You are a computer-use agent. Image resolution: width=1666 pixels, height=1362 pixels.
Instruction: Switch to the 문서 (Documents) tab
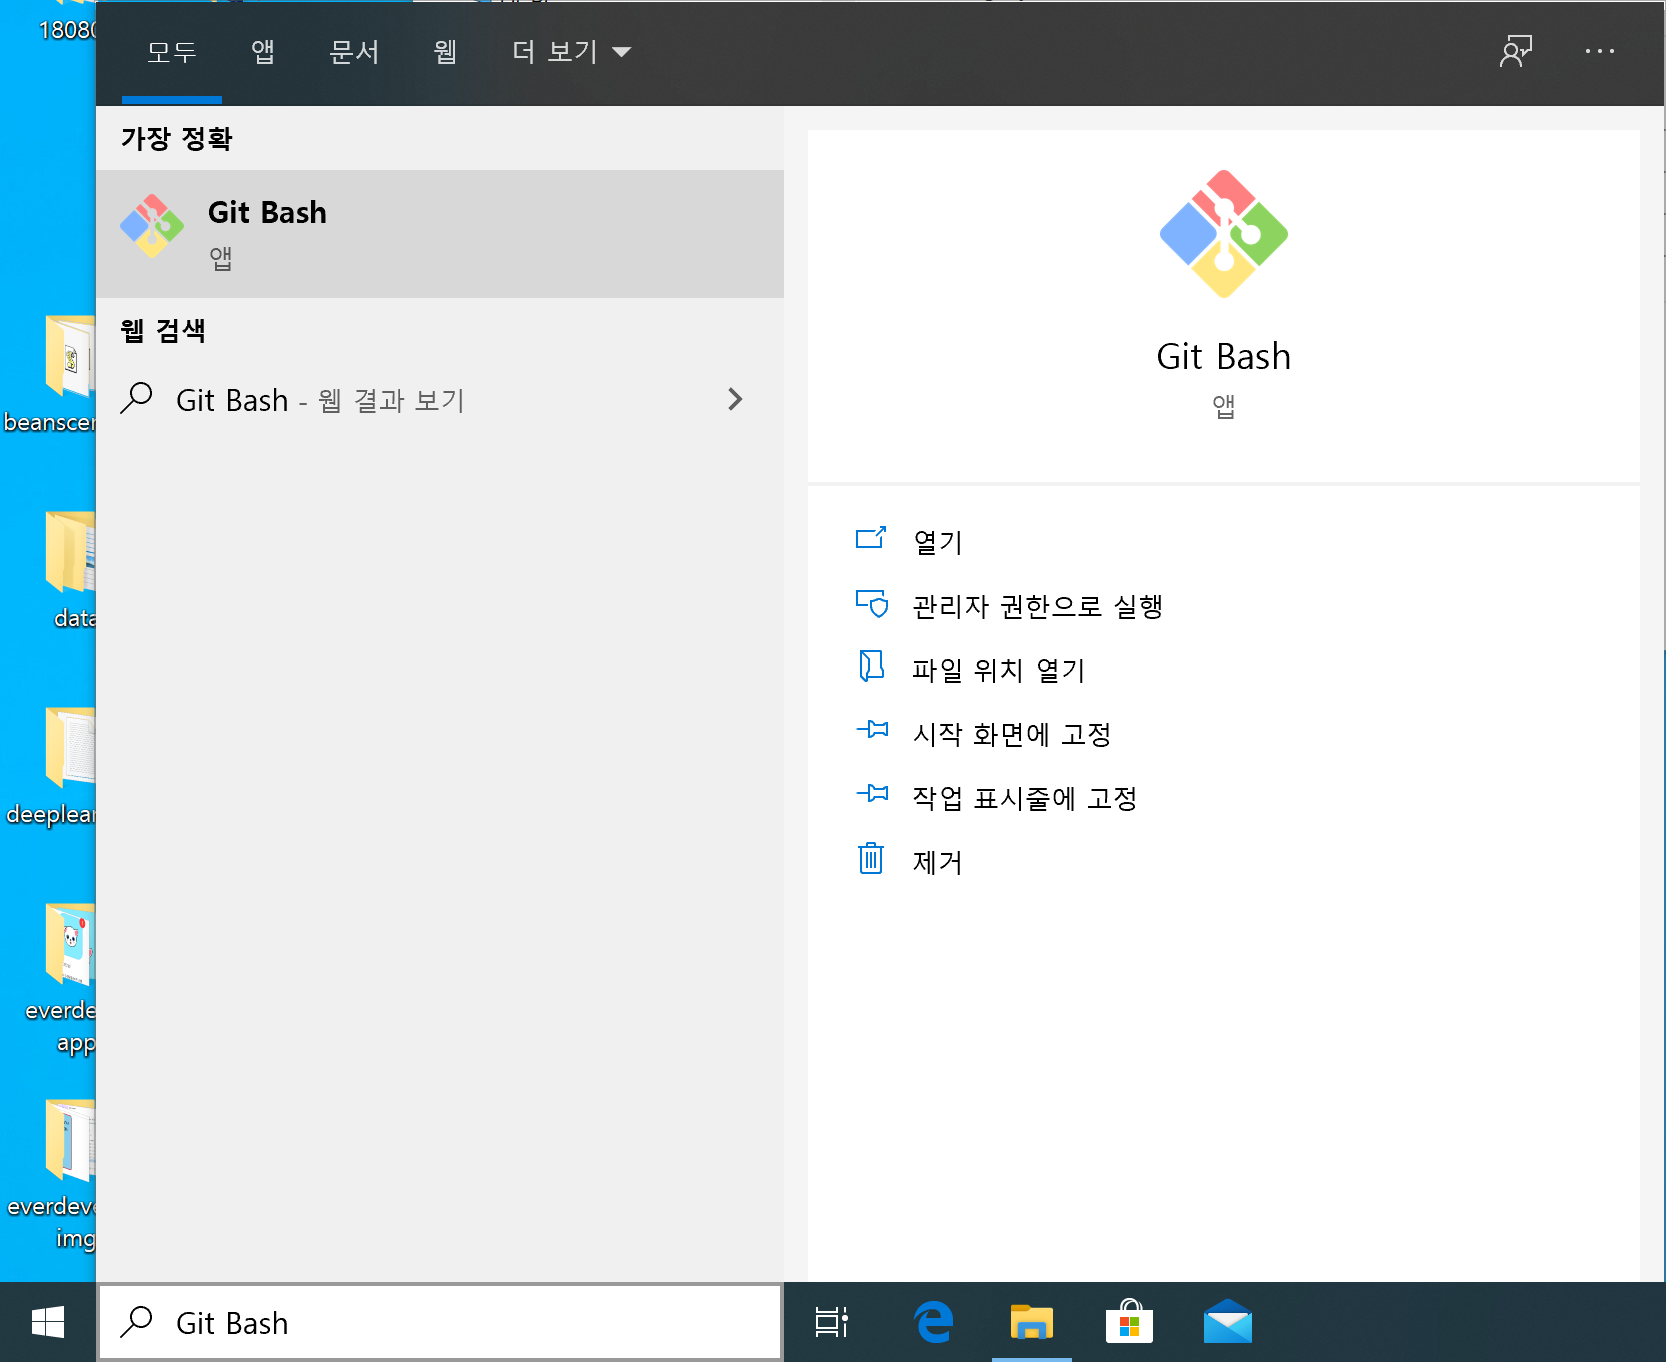coord(354,52)
